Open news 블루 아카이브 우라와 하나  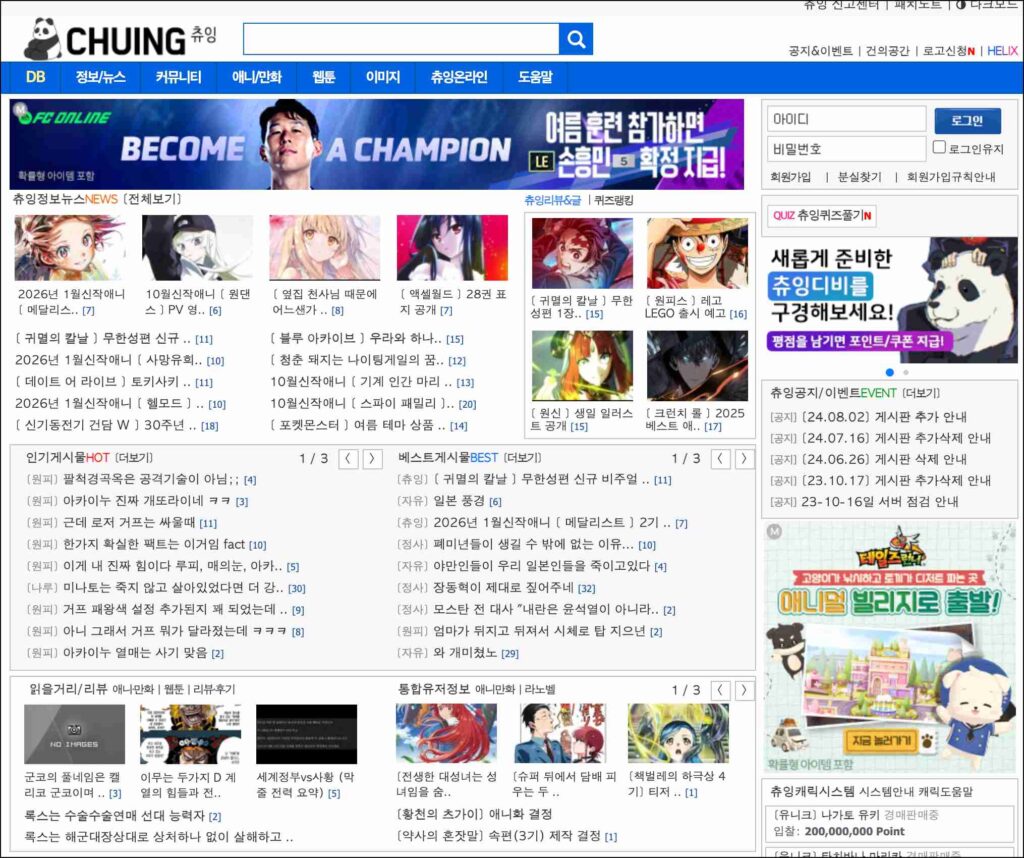click(x=357, y=338)
